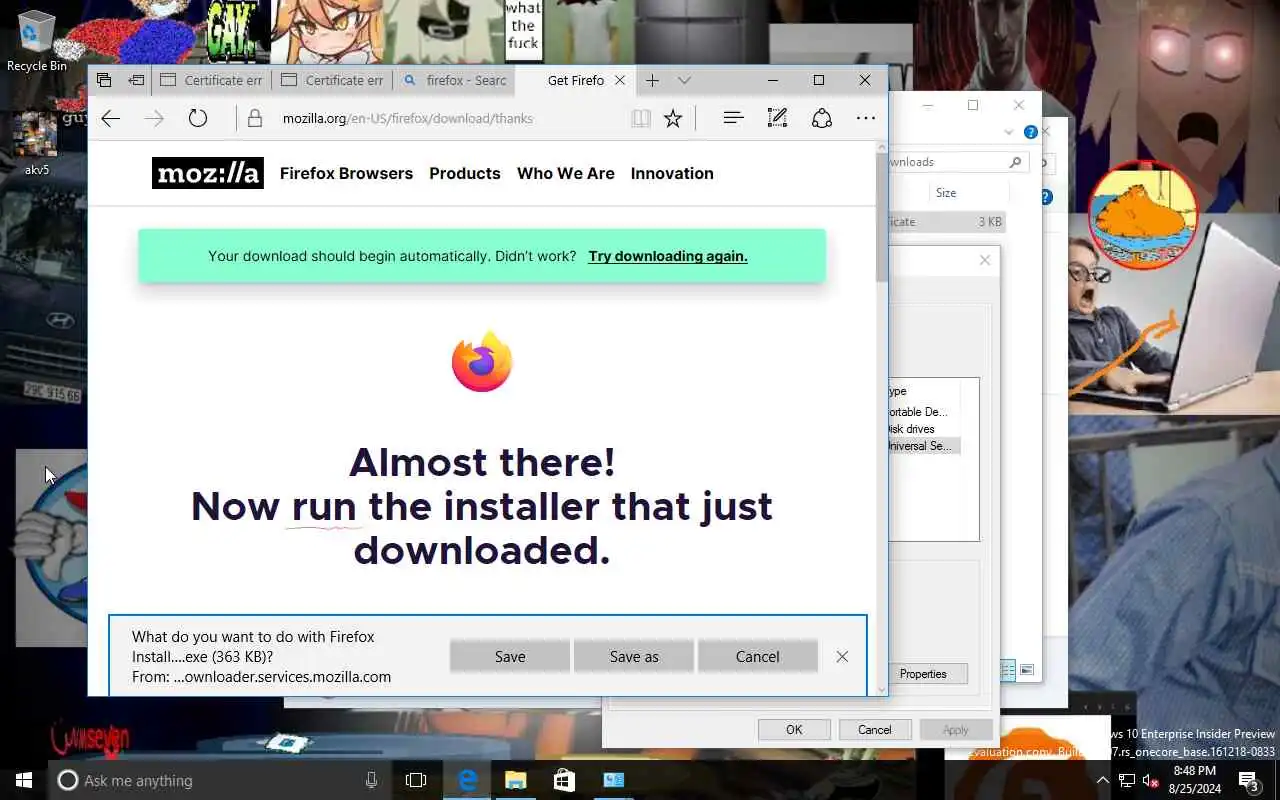This screenshot has width=1280, height=800.
Task: Open a new tab in Edge
Action: coord(652,80)
